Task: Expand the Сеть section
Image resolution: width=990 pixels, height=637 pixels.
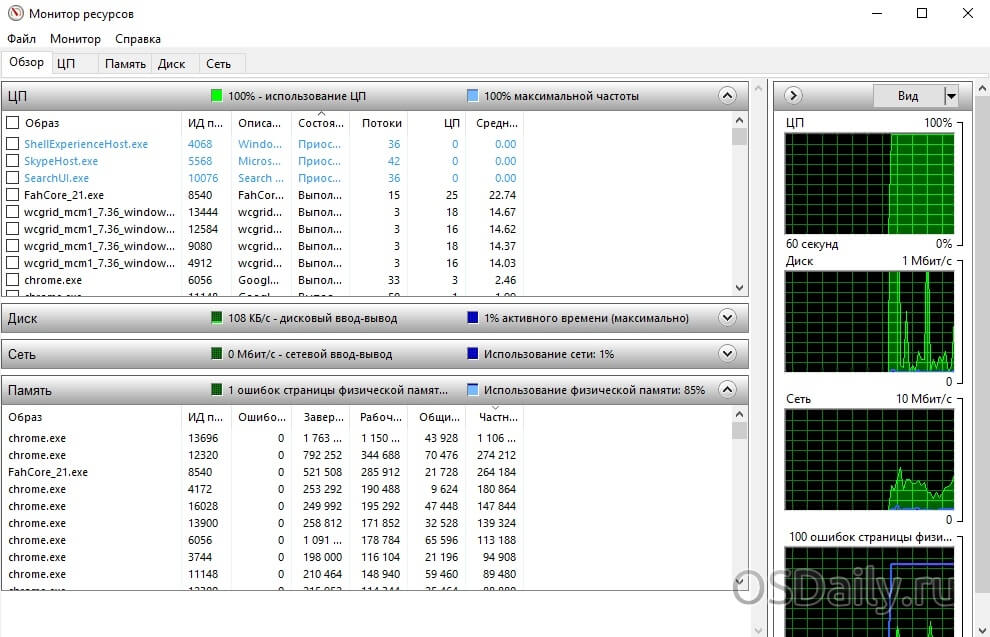Action: point(727,354)
